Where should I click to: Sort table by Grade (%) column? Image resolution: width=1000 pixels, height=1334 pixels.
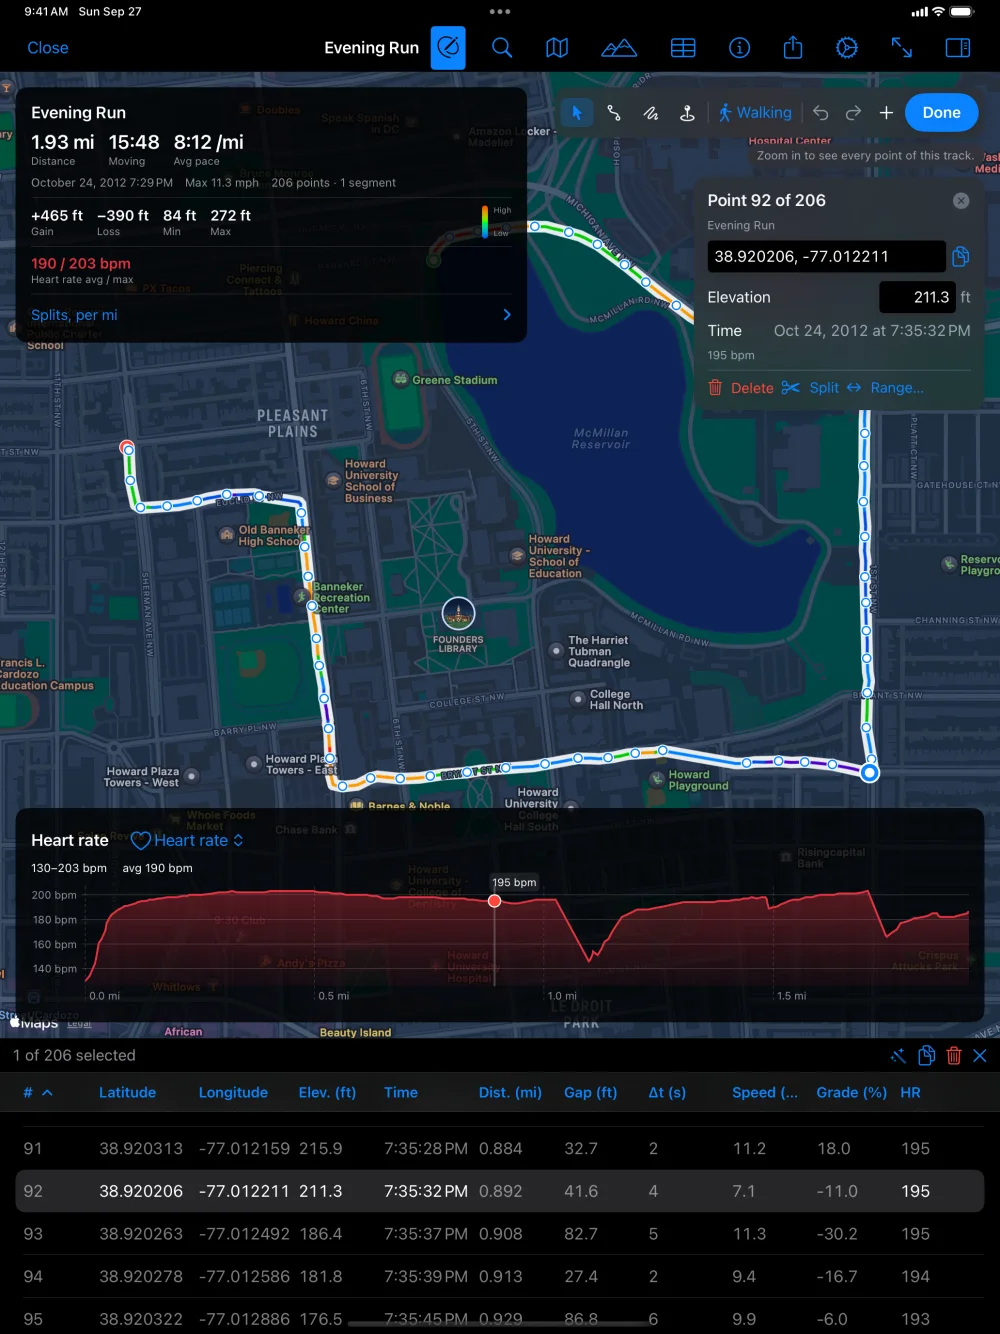point(851,1093)
